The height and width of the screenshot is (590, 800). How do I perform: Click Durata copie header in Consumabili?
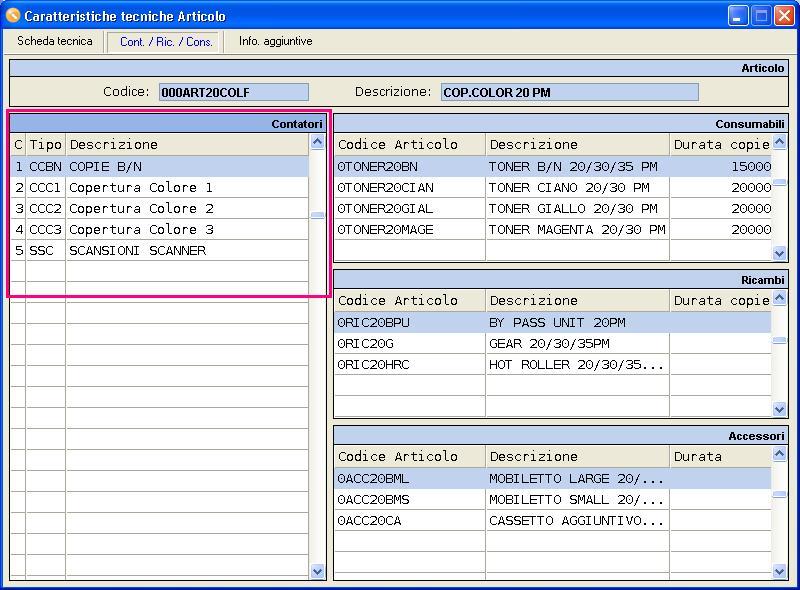720,144
